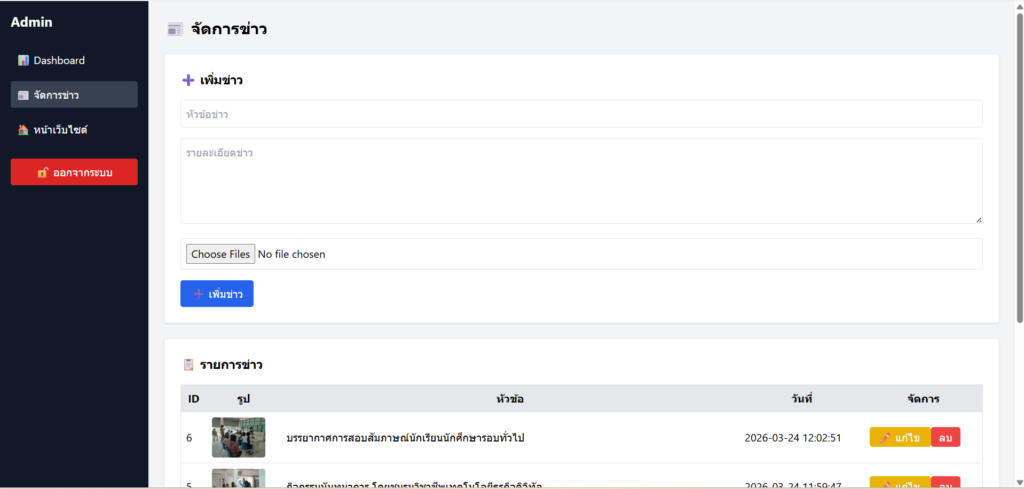Click the clipboard icon beside รายการข่าว heading
This screenshot has height=489, width=1024.
188,365
